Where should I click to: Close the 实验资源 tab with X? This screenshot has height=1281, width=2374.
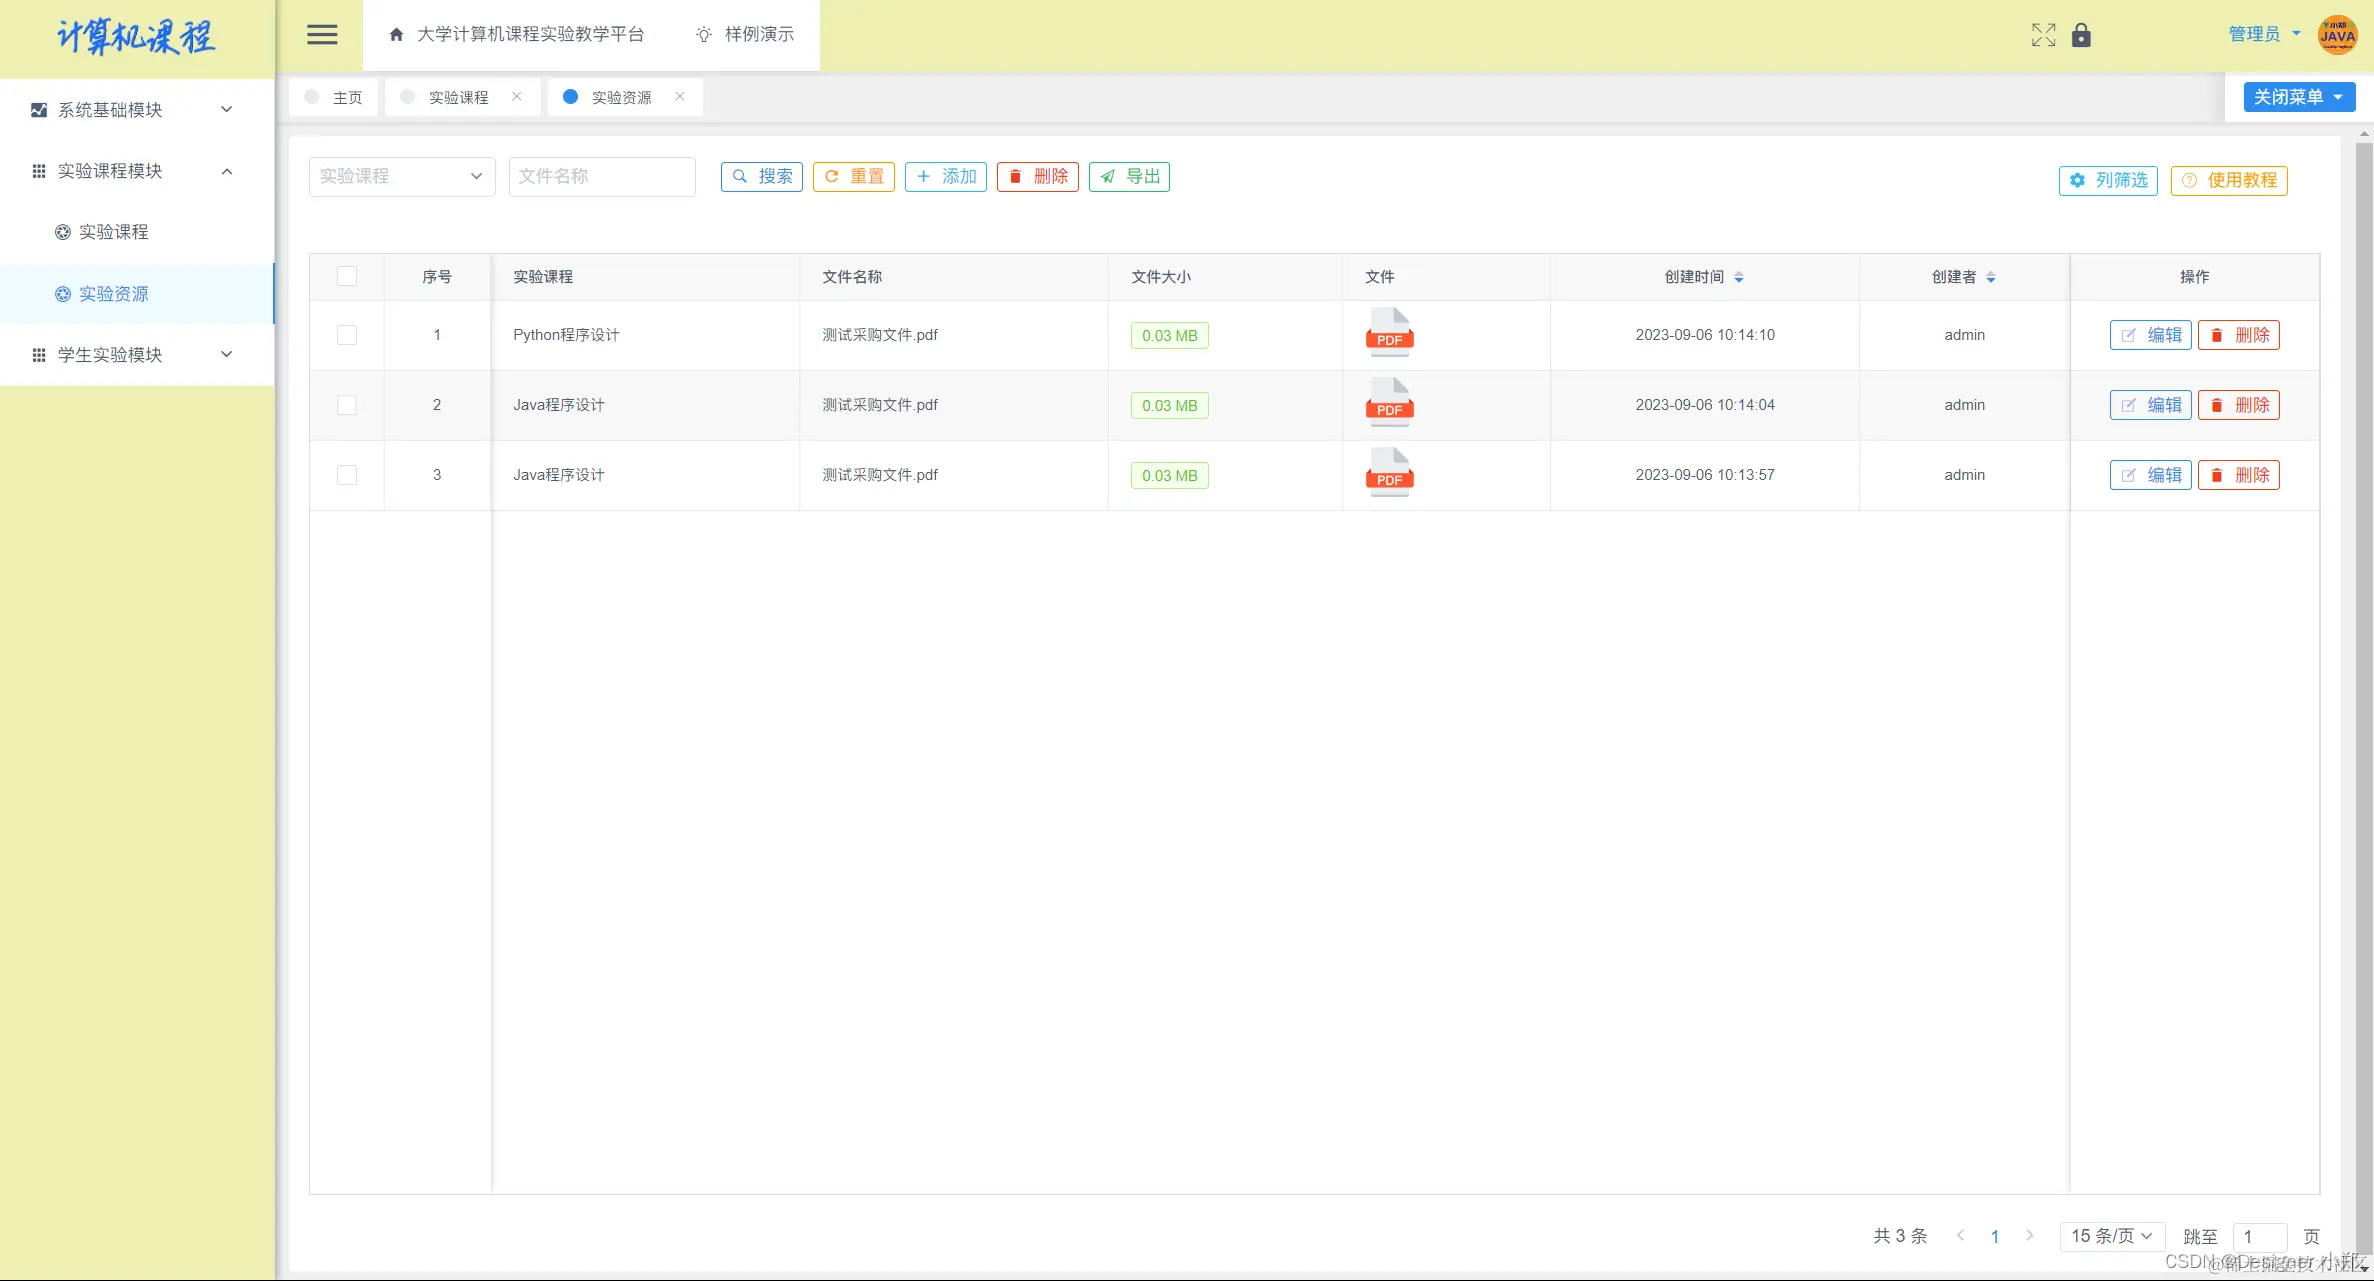pos(680,97)
